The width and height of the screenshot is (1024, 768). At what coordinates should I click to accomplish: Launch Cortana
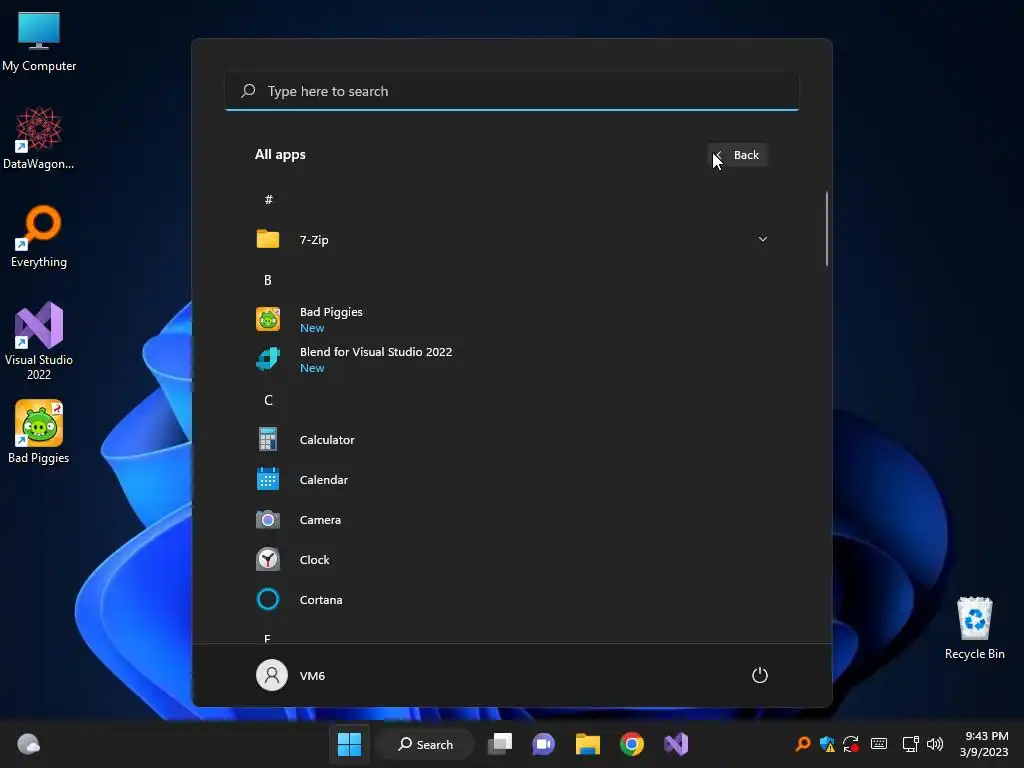[511, 600]
